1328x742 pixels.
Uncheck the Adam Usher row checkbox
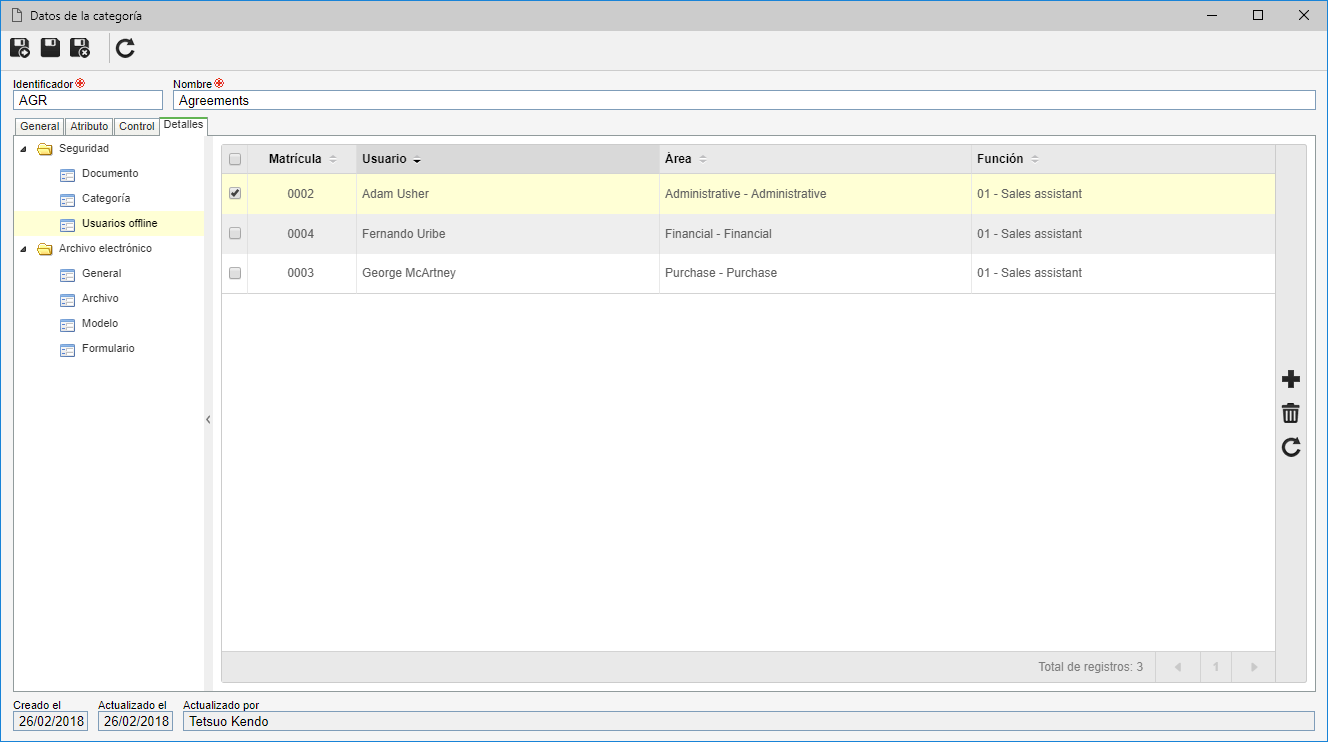pos(235,194)
